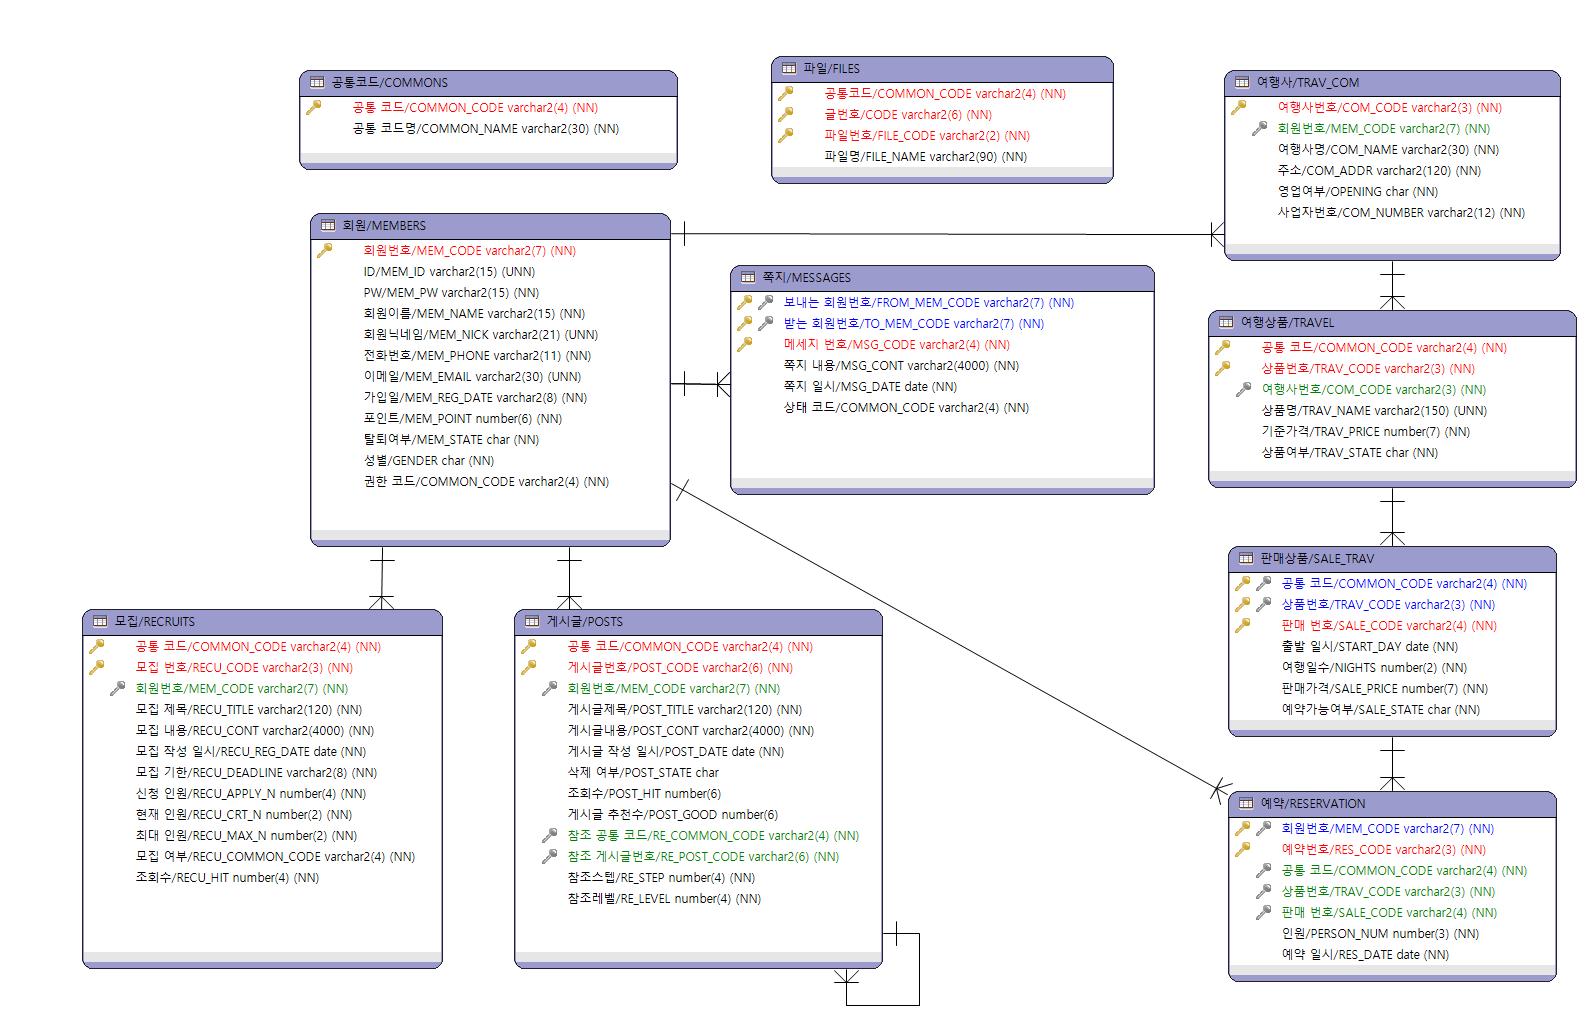Click the table icon in the COMMONS header
1587x1016 pixels.
click(x=317, y=82)
